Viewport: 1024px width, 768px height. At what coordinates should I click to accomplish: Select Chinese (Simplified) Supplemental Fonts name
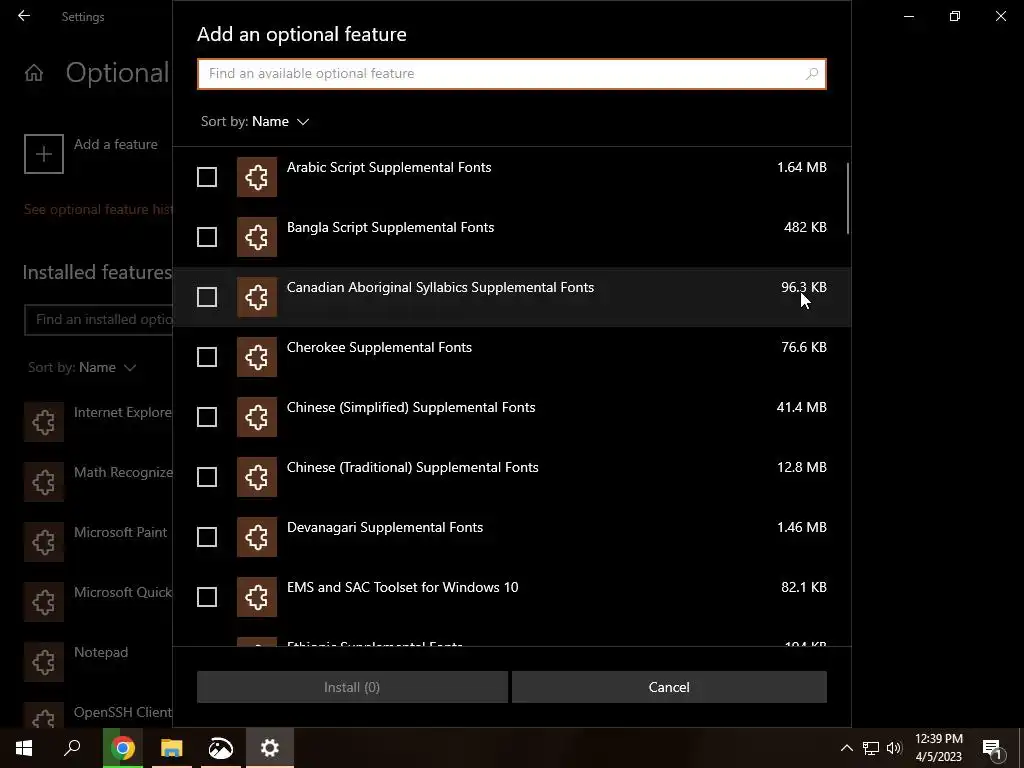(x=411, y=408)
